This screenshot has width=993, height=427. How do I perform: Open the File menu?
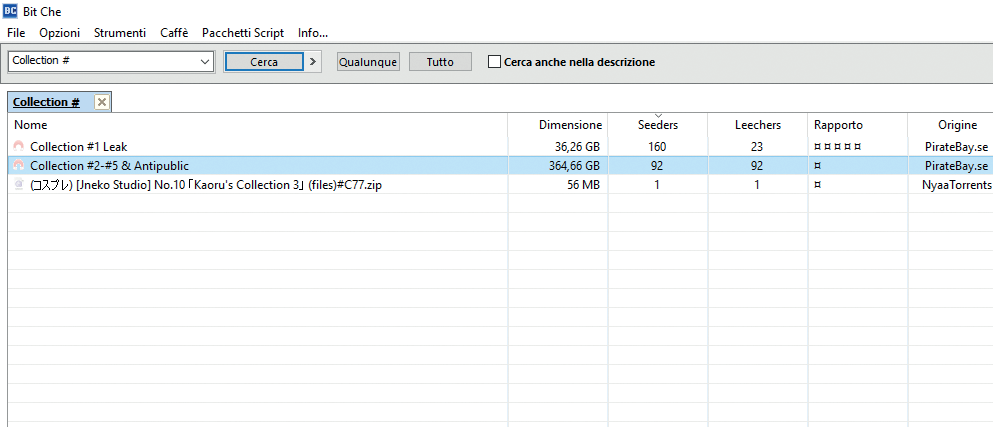(16, 33)
